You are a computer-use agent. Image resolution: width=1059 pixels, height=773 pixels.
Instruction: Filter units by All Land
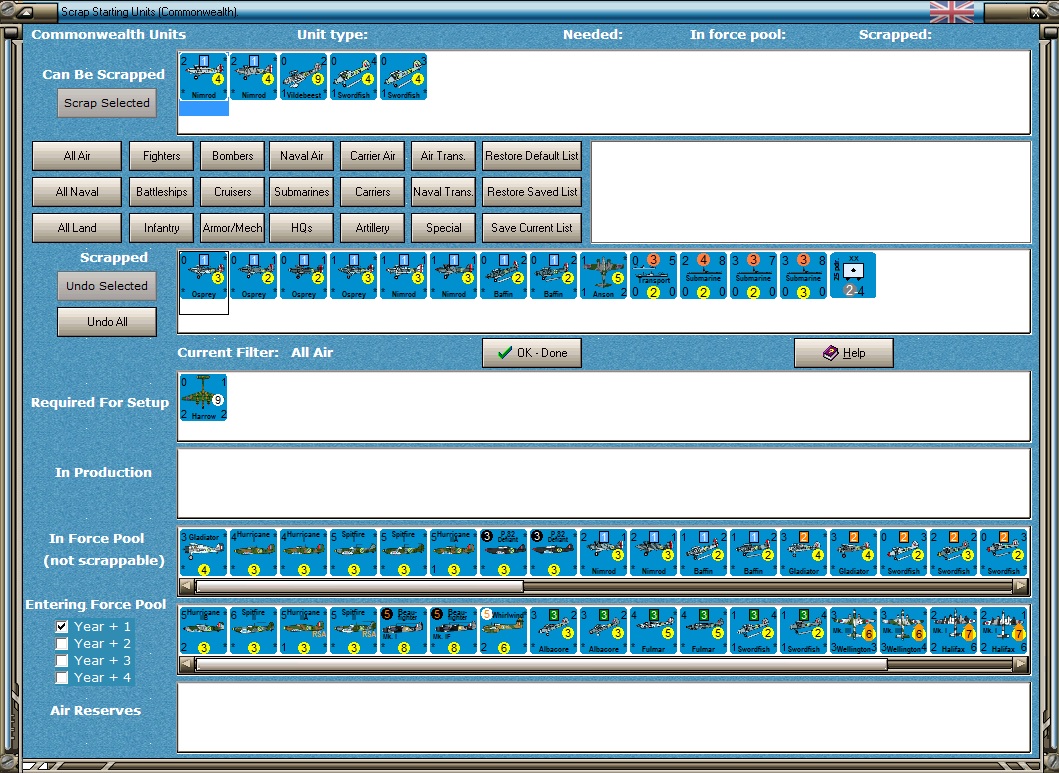point(77,228)
